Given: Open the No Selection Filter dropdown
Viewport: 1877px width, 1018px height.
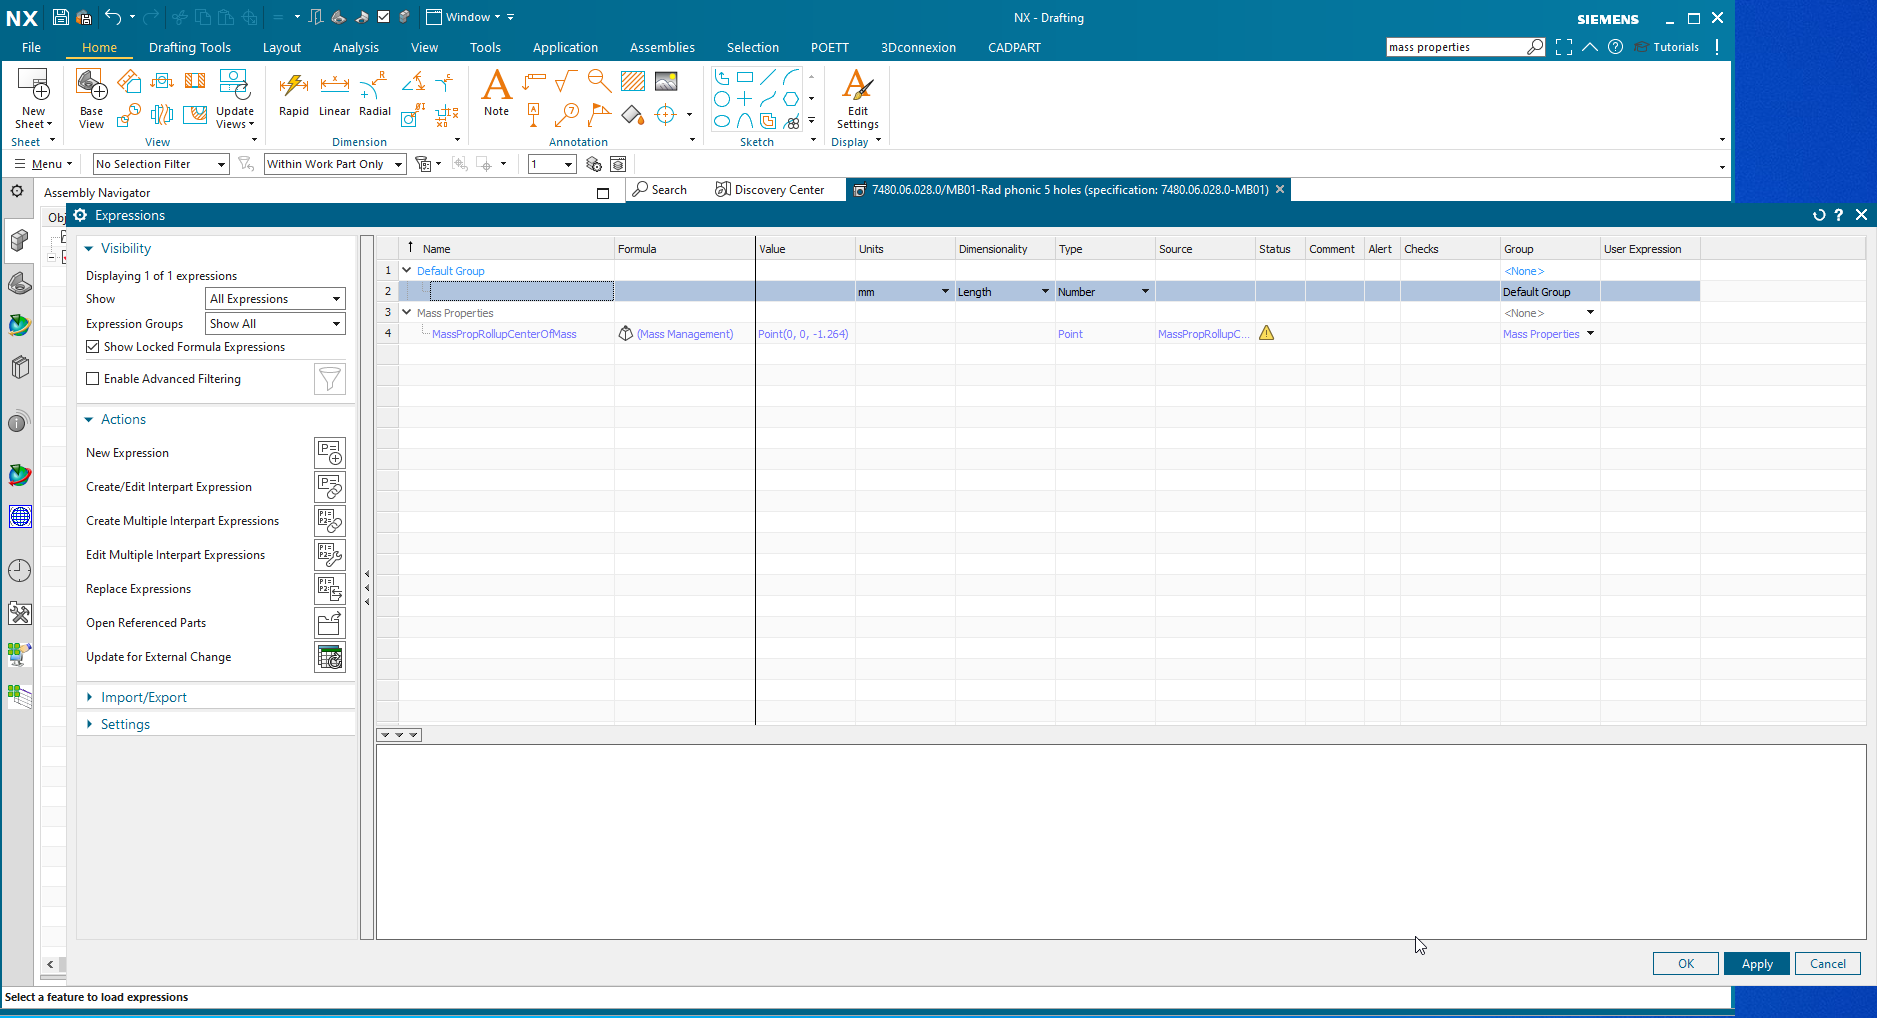Looking at the screenshot, I should pyautogui.click(x=161, y=164).
